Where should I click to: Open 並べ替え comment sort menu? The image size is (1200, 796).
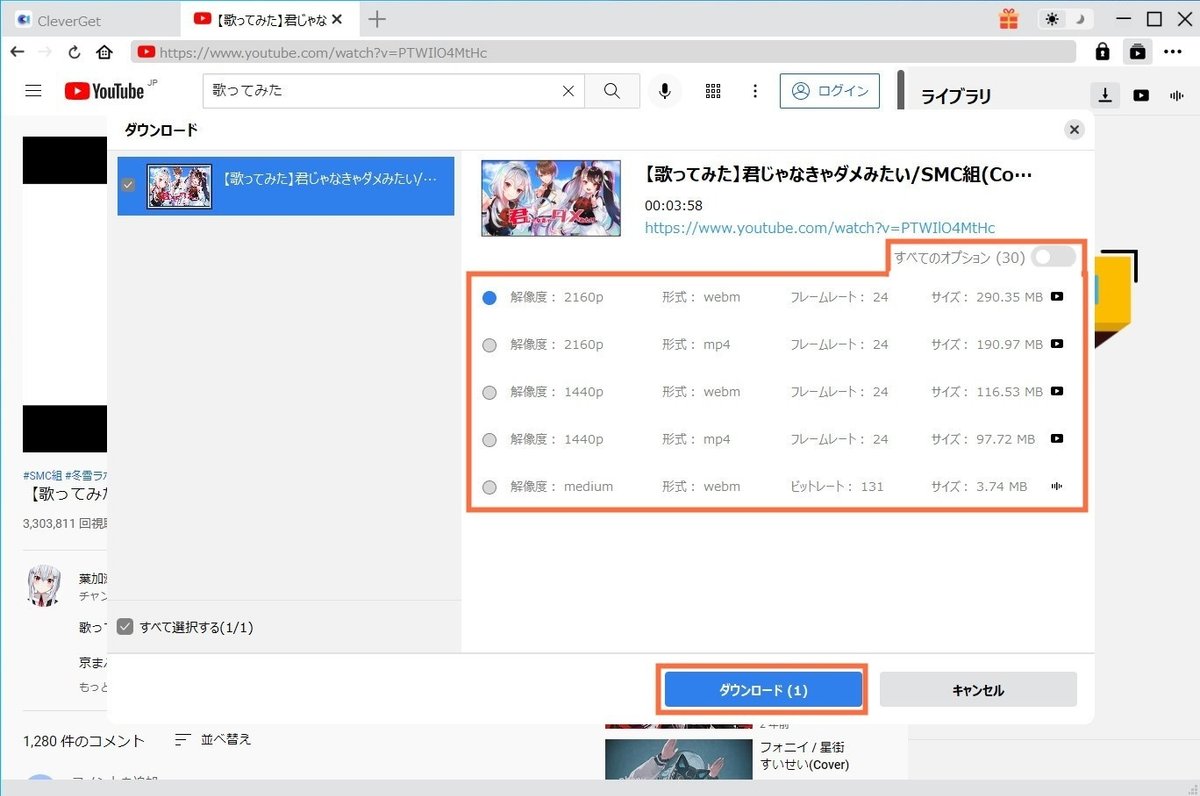coord(213,740)
